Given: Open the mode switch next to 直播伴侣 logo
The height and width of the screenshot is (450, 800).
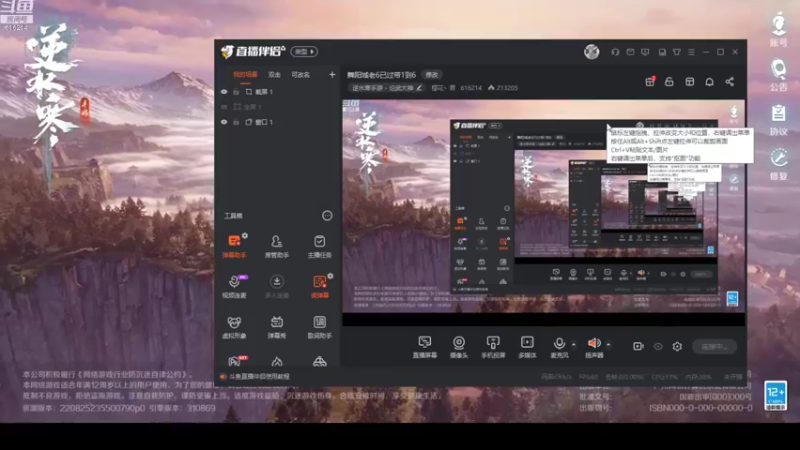Looking at the screenshot, I should [x=304, y=52].
